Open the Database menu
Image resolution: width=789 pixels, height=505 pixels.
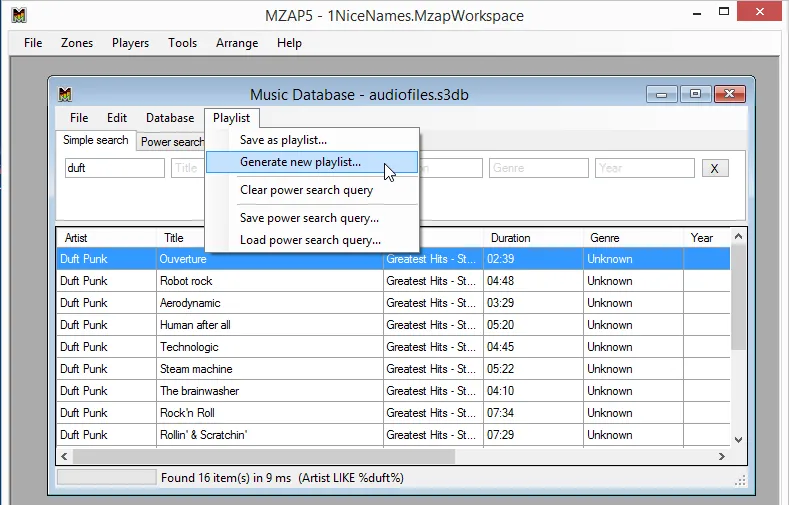(170, 118)
